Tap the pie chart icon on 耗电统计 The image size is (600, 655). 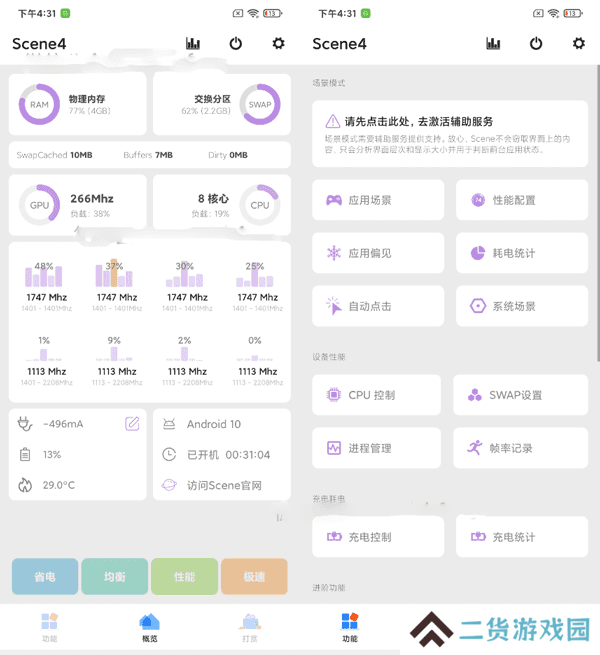(x=478, y=253)
